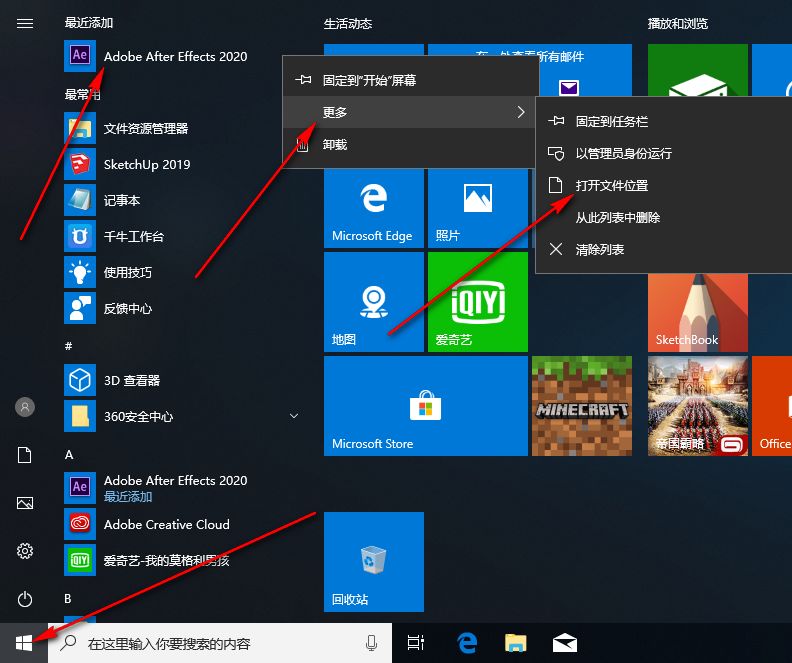The image size is (792, 663).
Task: Choose 卸载 uninstall in context menu
Action: tap(410, 144)
